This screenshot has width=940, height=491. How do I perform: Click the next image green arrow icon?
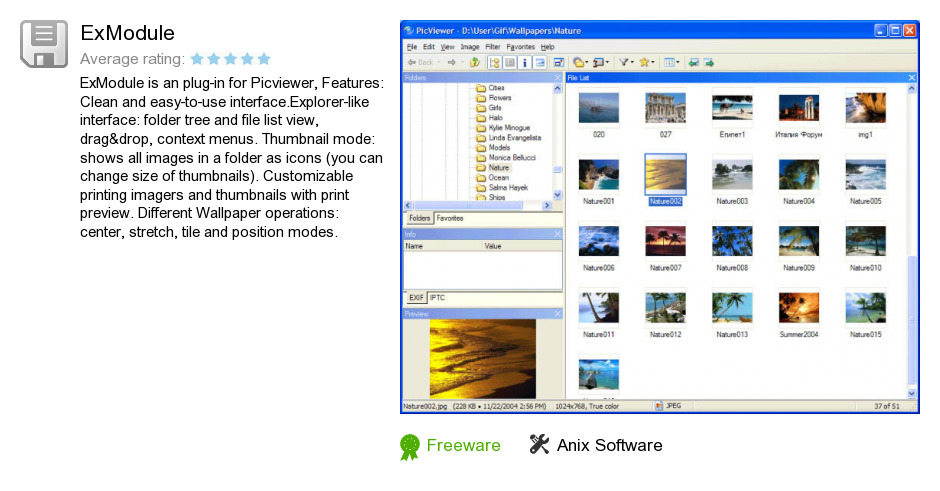coord(709,62)
